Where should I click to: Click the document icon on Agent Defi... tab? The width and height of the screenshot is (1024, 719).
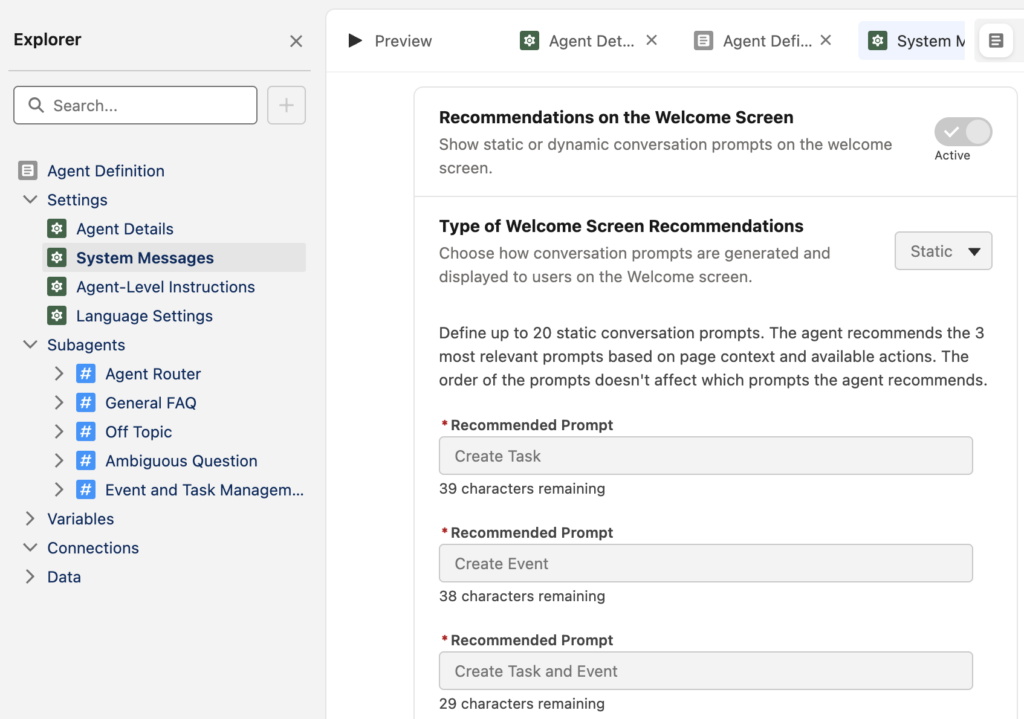pos(703,40)
